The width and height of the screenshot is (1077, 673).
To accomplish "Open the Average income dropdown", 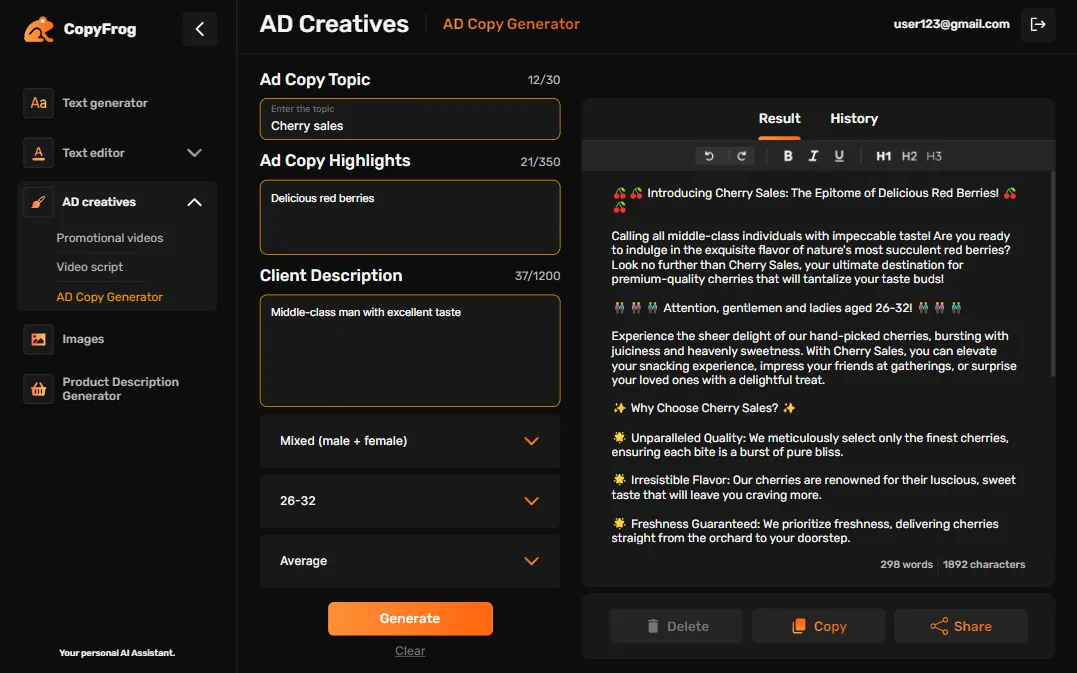I will [x=410, y=561].
